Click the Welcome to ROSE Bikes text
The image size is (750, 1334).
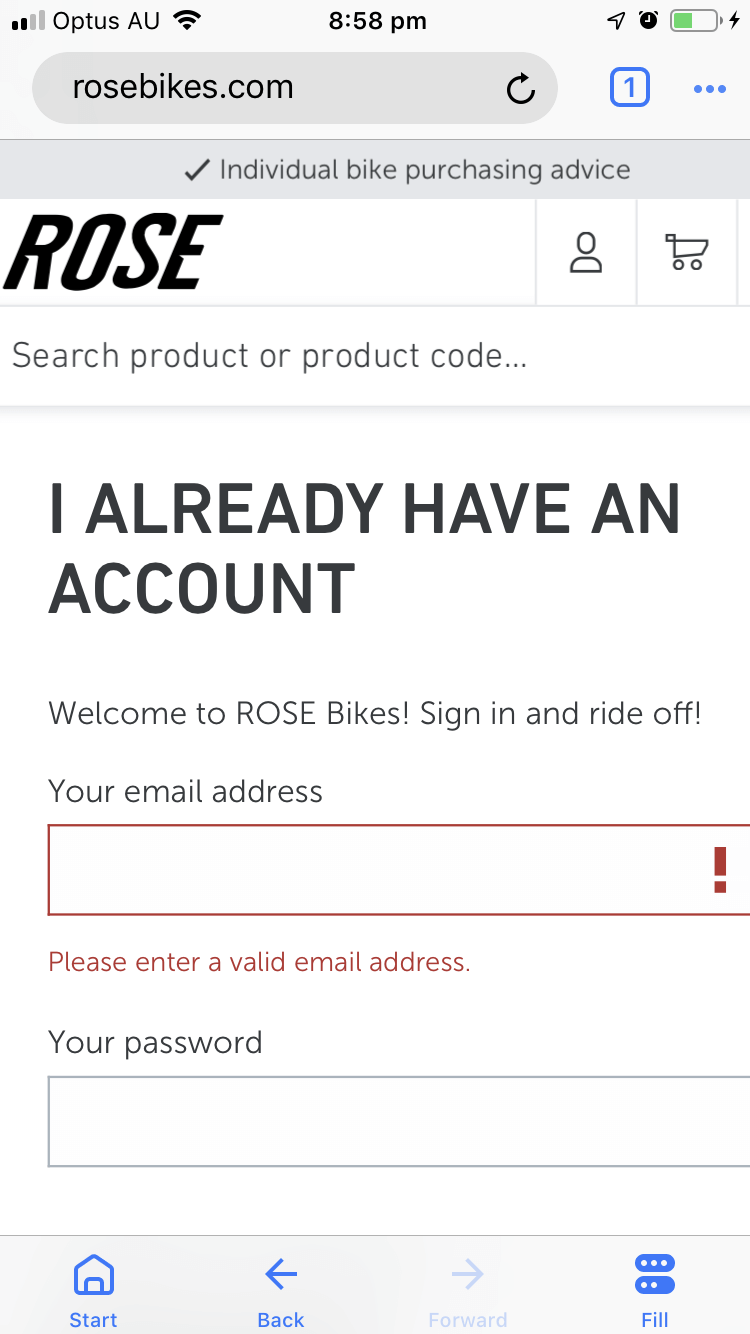tap(375, 713)
